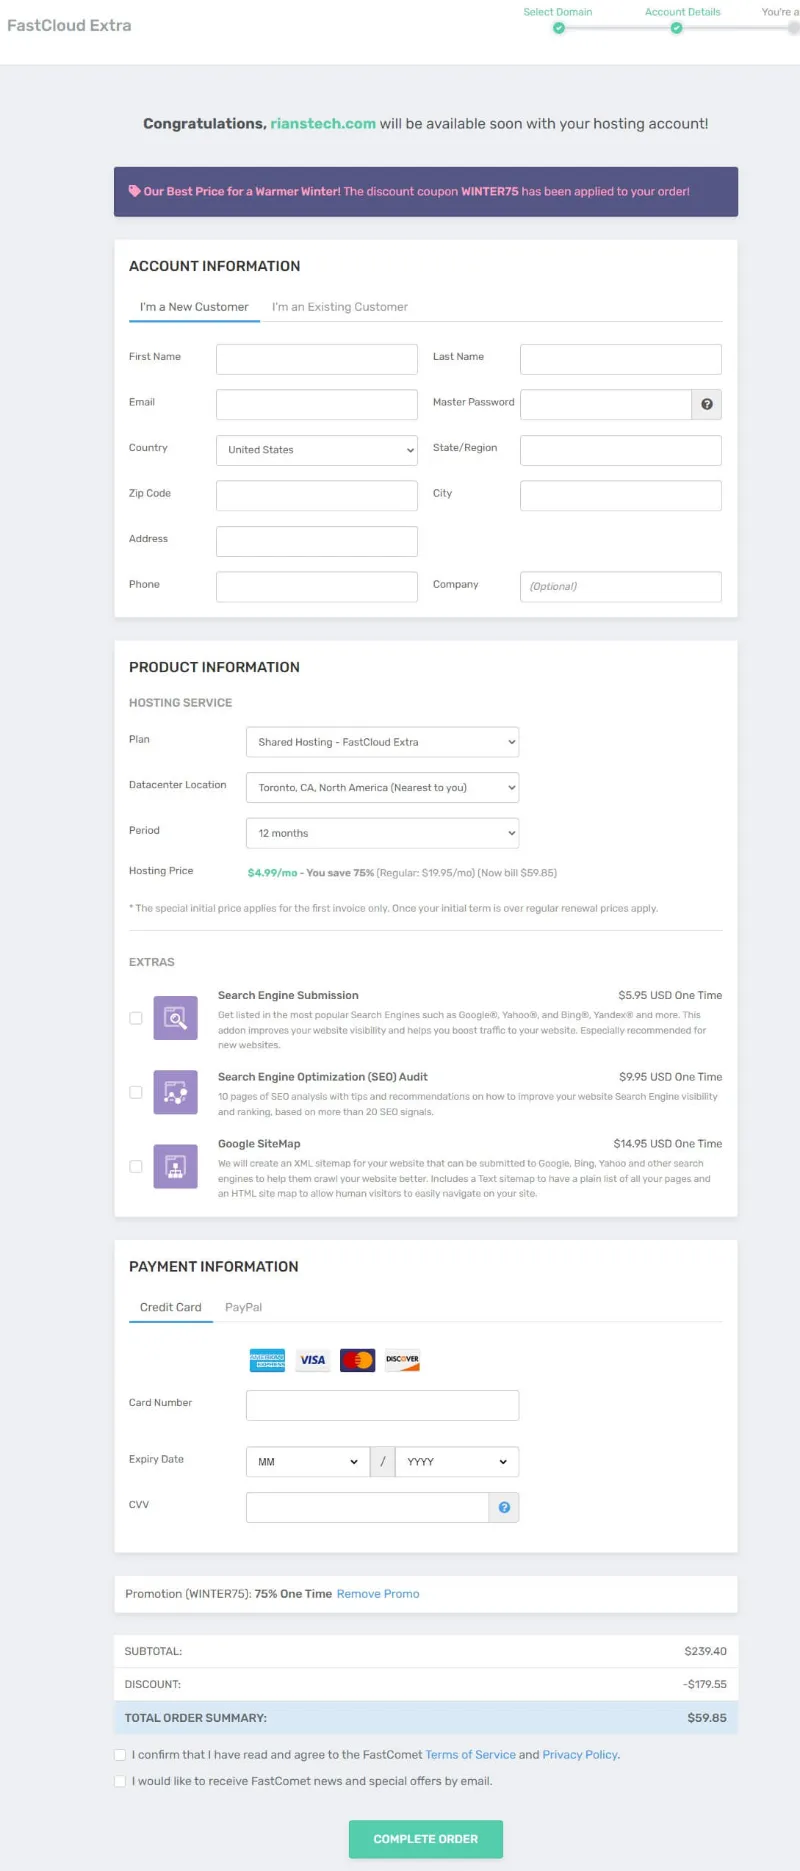The width and height of the screenshot is (800, 1871).
Task: Expand the billing Period dropdown
Action: point(382,832)
